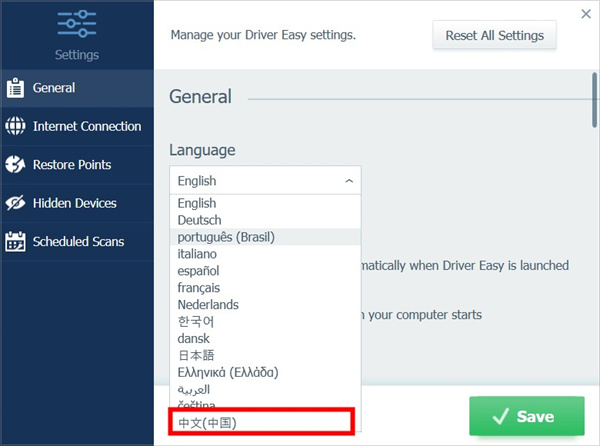Choose français as the language

click(x=198, y=287)
